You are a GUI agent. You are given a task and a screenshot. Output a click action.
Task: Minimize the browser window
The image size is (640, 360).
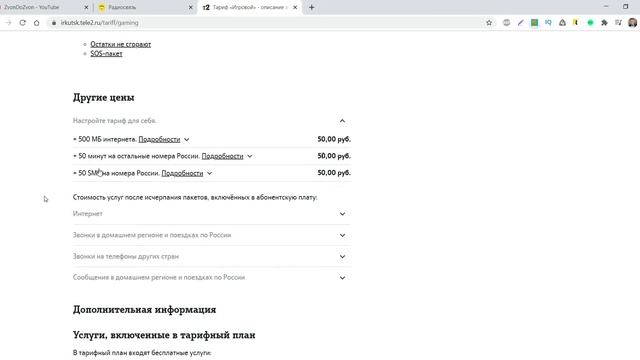(x=606, y=7)
